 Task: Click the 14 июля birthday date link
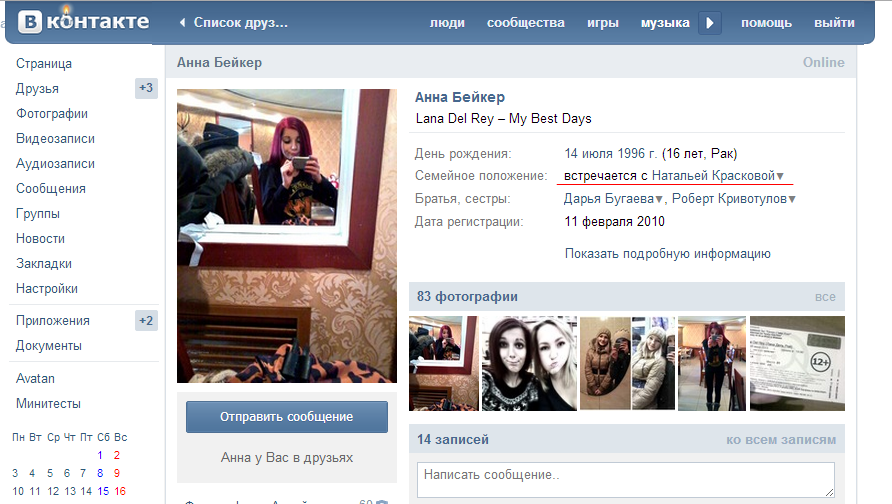589,154
